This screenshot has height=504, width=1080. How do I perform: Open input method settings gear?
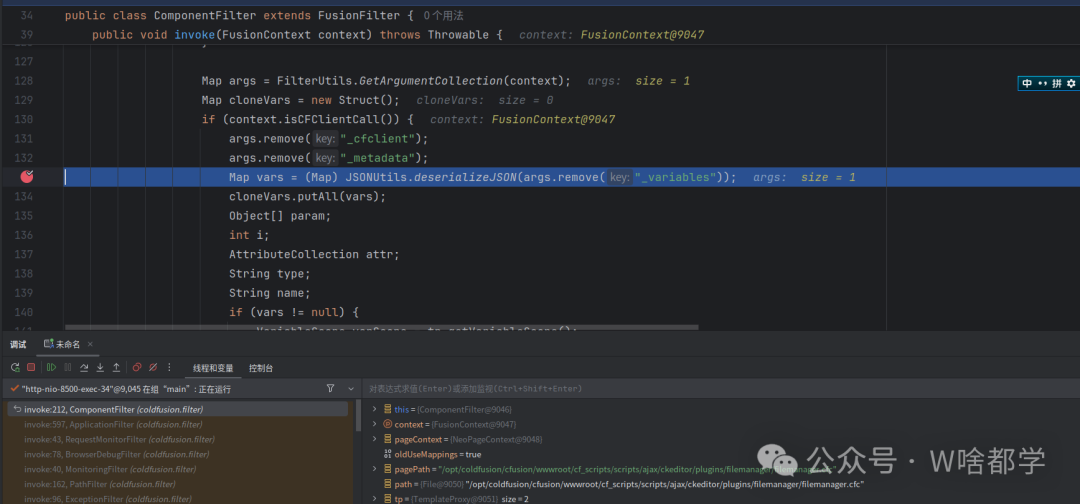[1070, 83]
